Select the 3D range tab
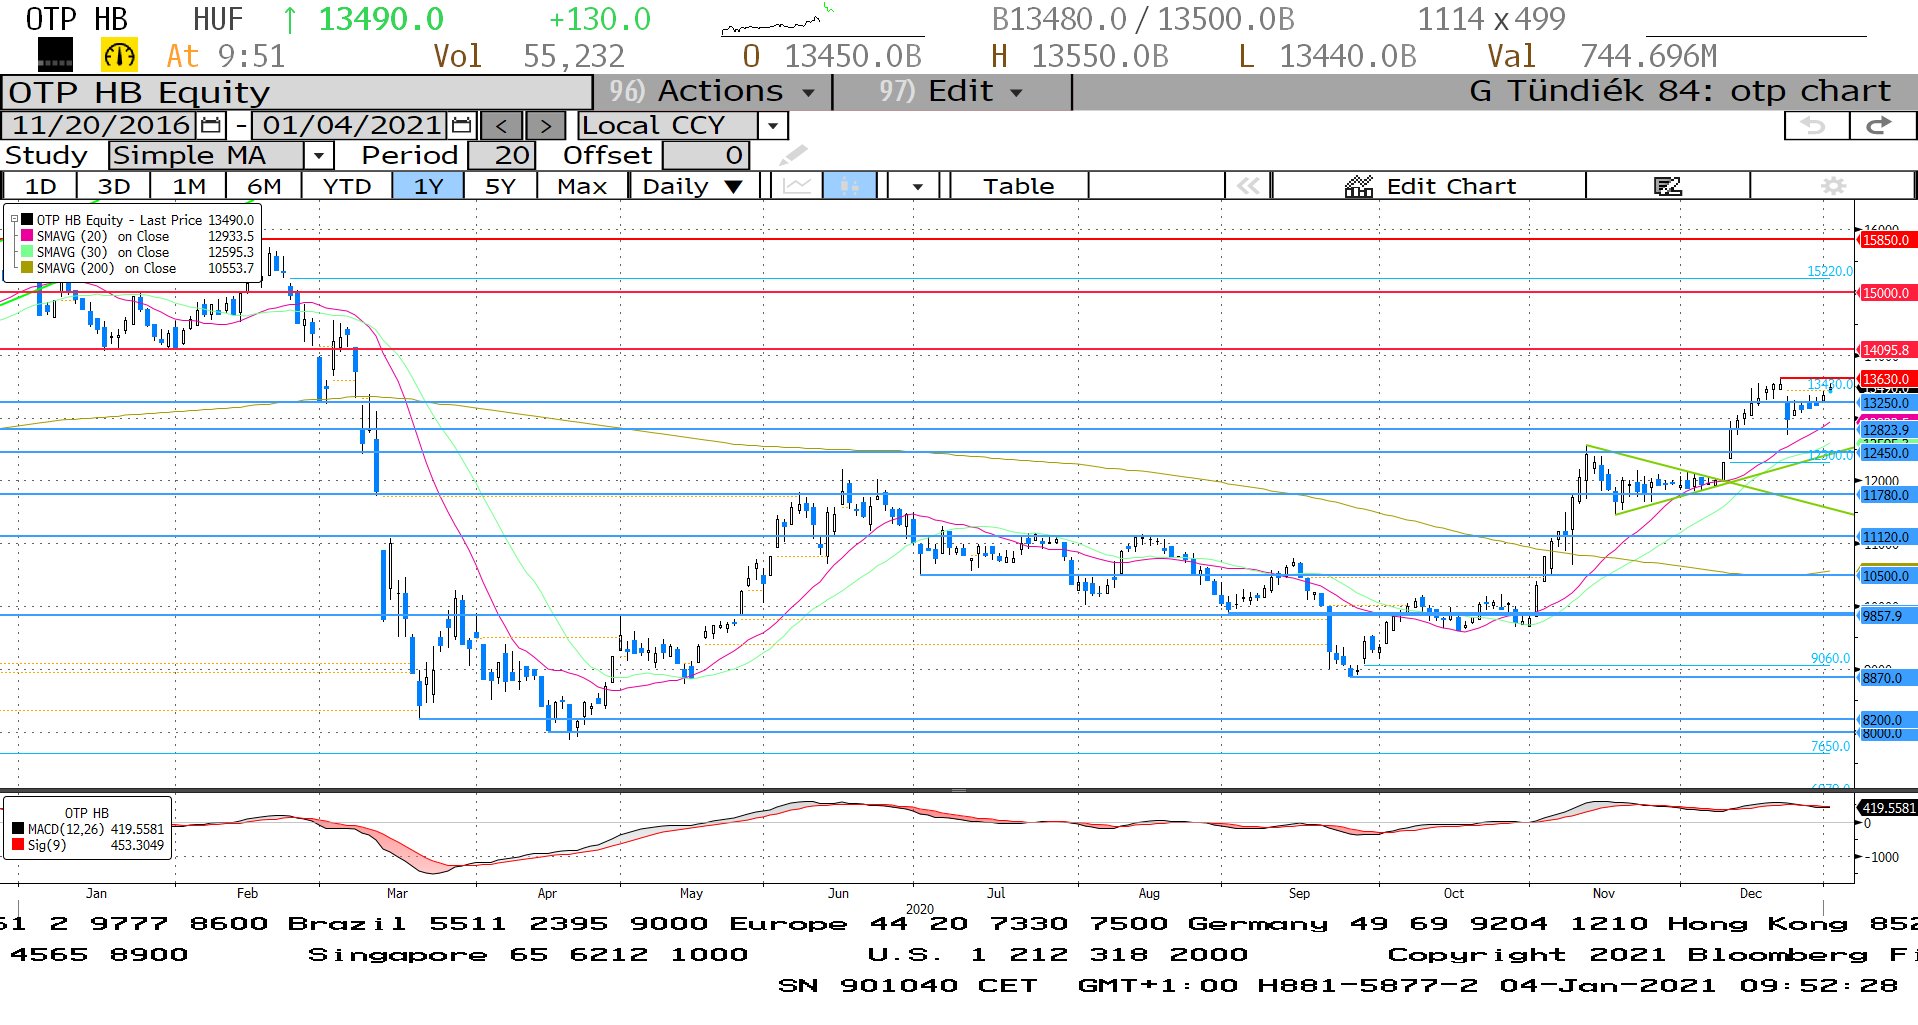This screenshot has width=1918, height=1025. coord(114,186)
